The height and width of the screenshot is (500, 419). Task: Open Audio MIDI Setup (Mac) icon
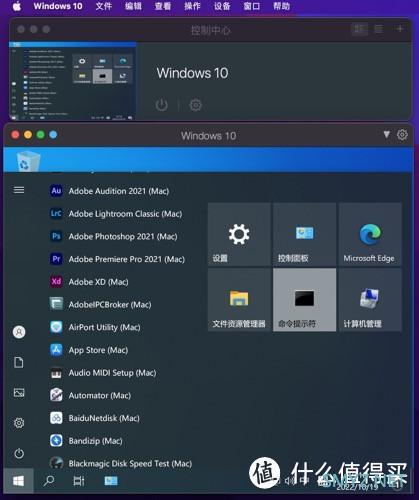[x=56, y=373]
